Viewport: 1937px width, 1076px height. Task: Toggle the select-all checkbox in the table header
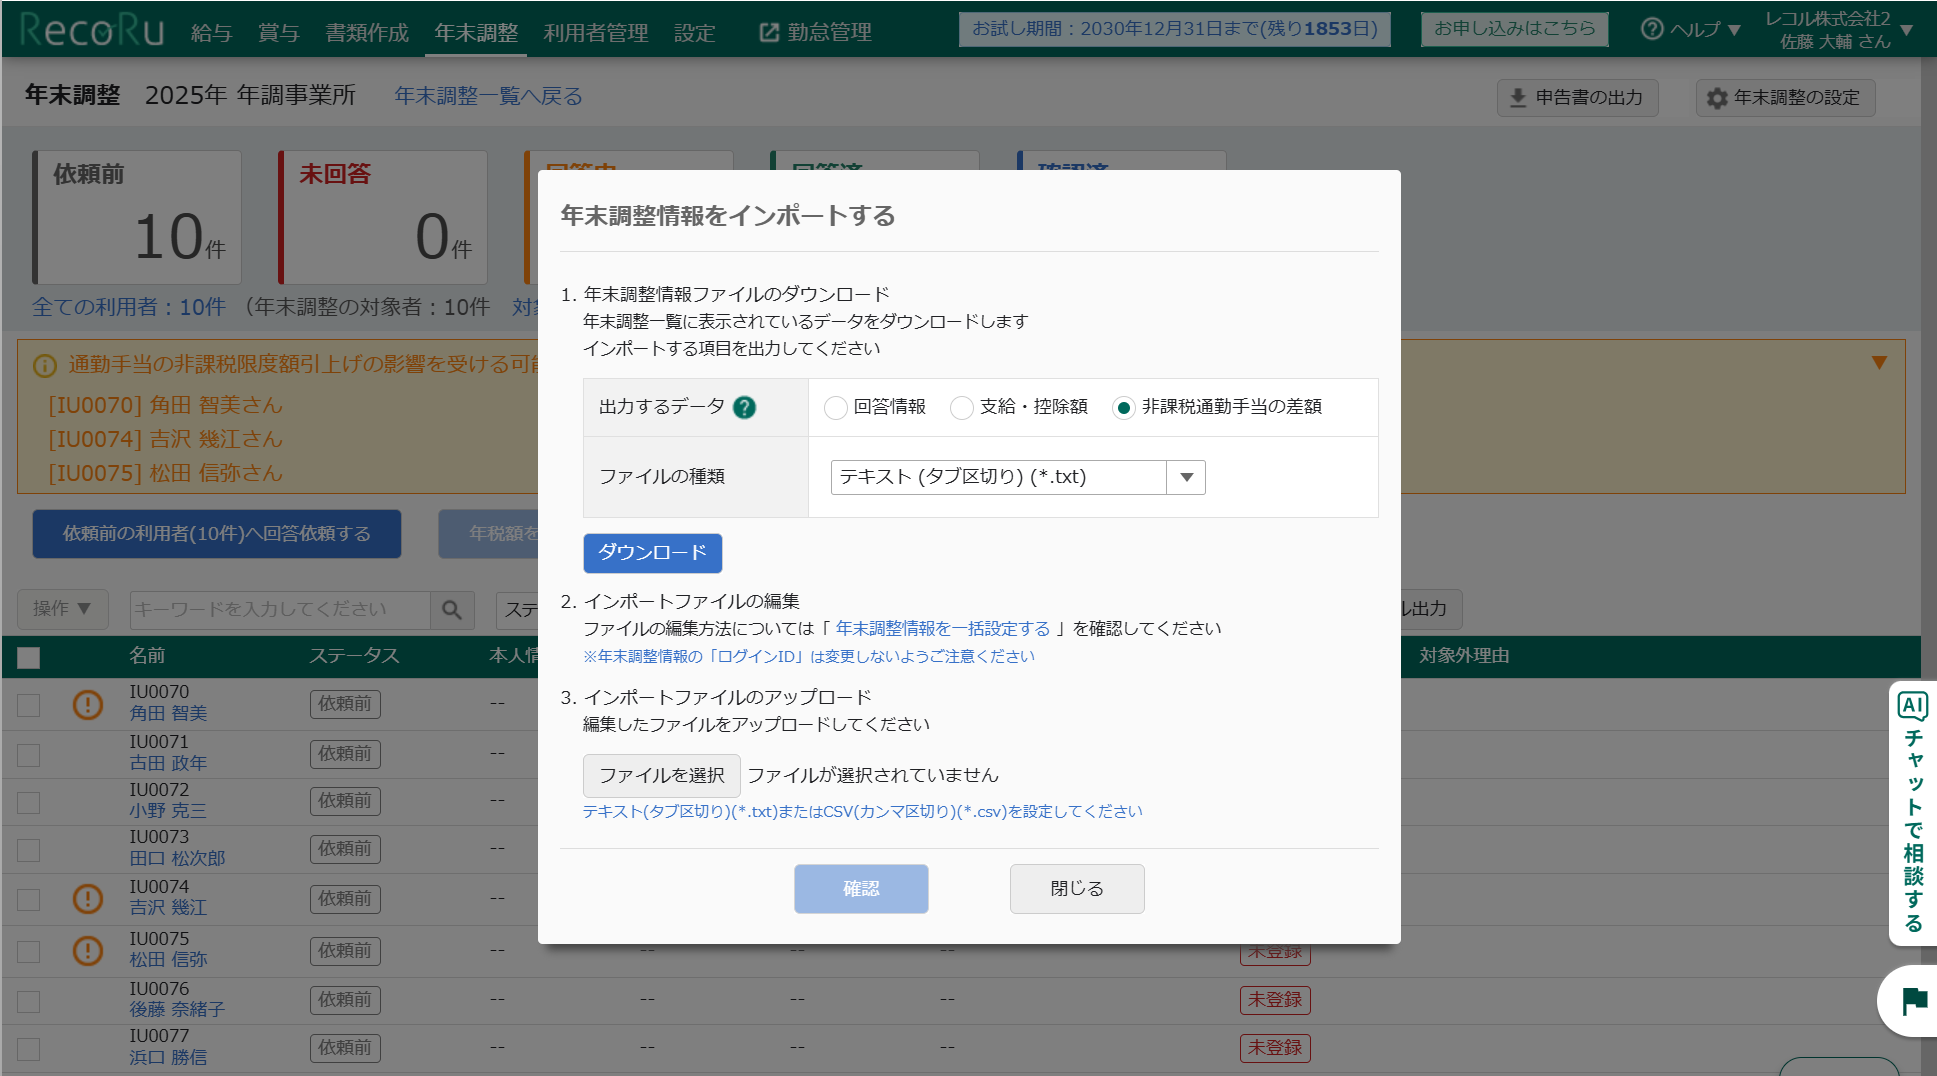(29, 655)
